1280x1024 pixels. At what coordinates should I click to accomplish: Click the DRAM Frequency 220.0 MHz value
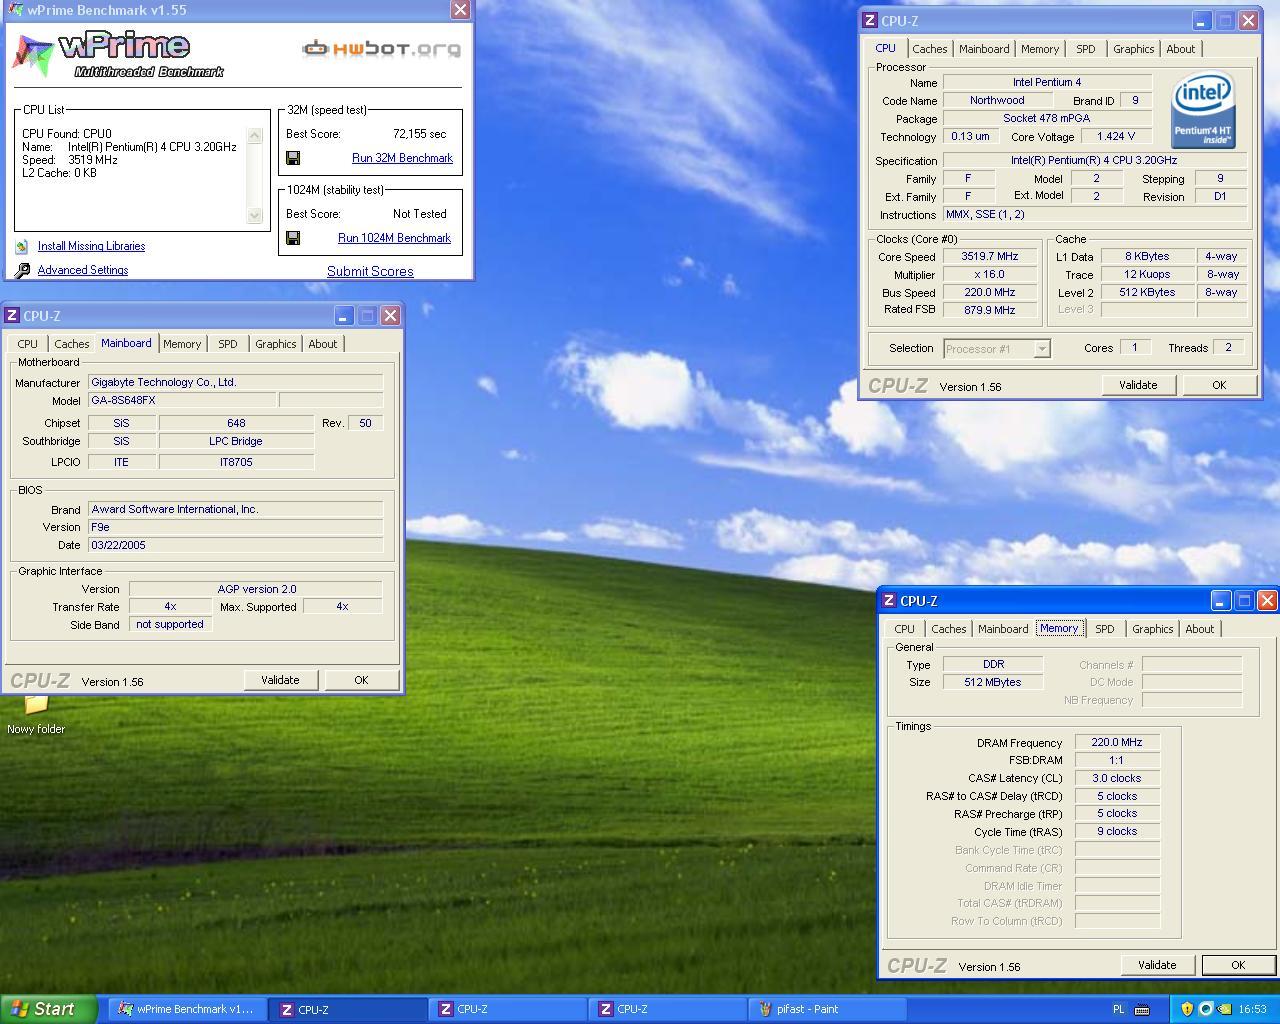[1117, 743]
